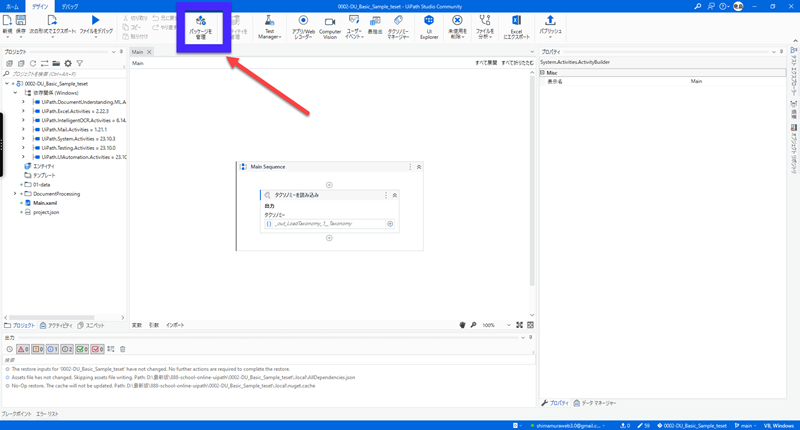The image size is (800, 430).
Task: Open the Data Manager (データマネージャー) tab
Action: (594, 403)
